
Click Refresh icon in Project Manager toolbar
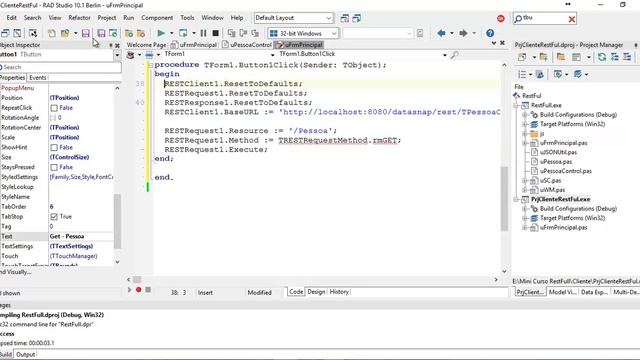click(602, 57)
